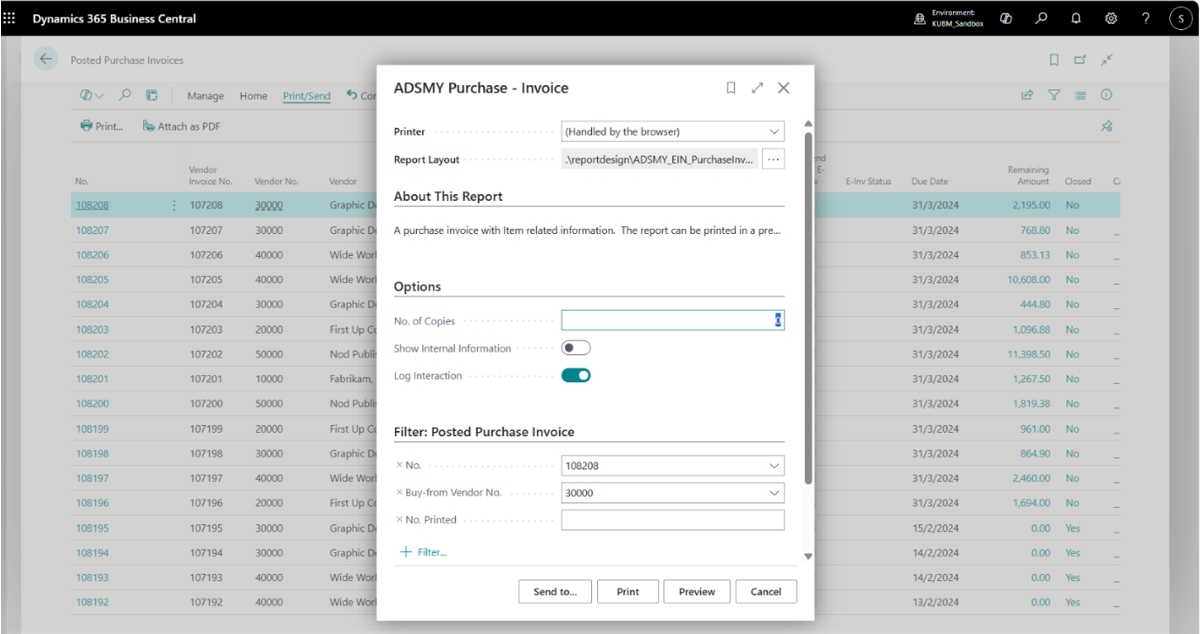Cancel the report dialog

(766, 591)
